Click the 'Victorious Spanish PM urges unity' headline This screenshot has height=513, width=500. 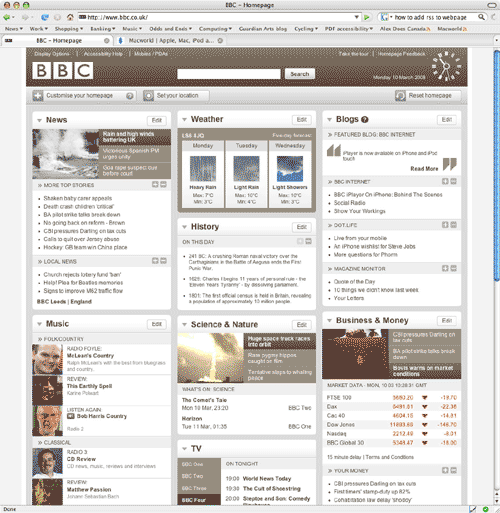coord(131,154)
